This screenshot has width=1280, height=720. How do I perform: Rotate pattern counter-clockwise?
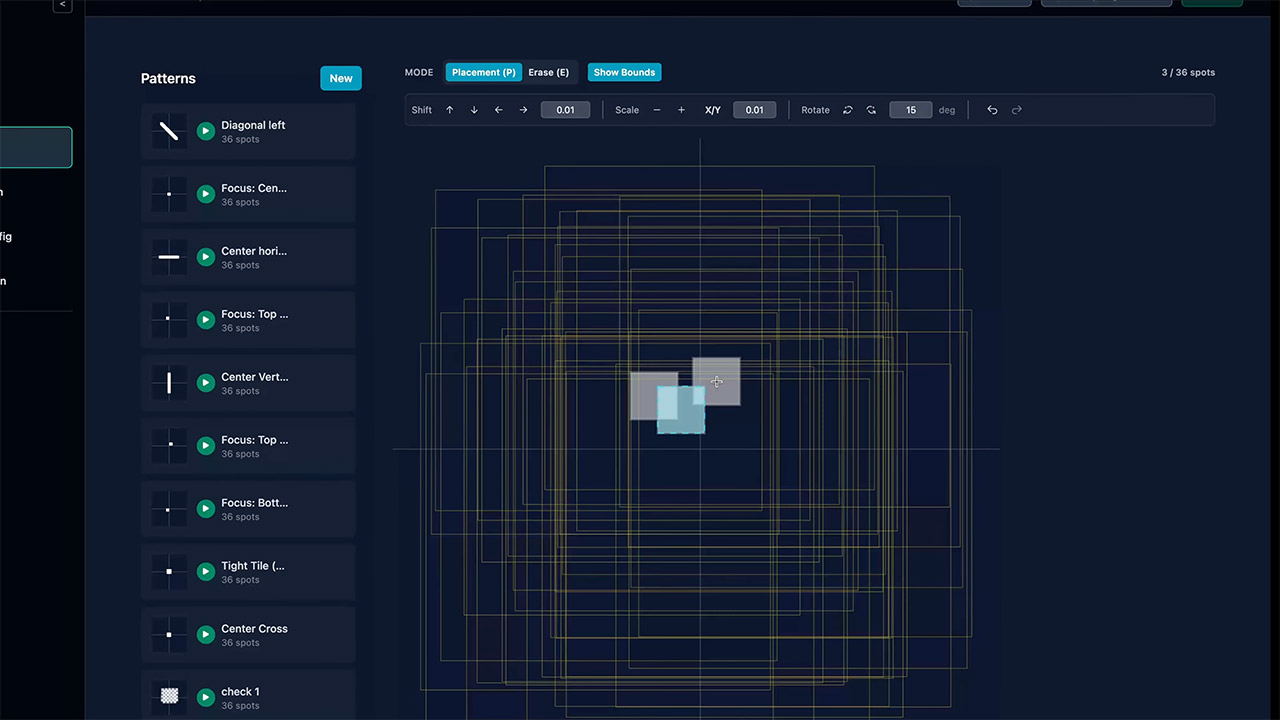click(847, 110)
